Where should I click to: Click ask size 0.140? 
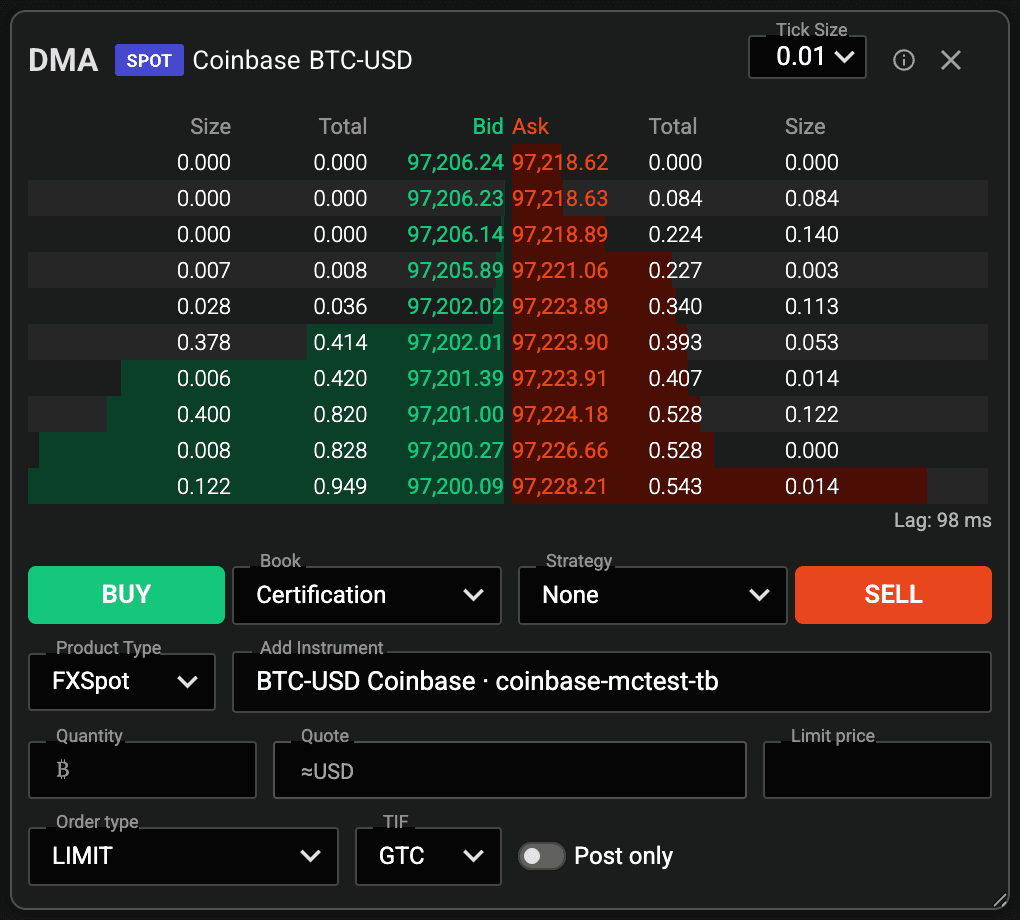click(812, 234)
